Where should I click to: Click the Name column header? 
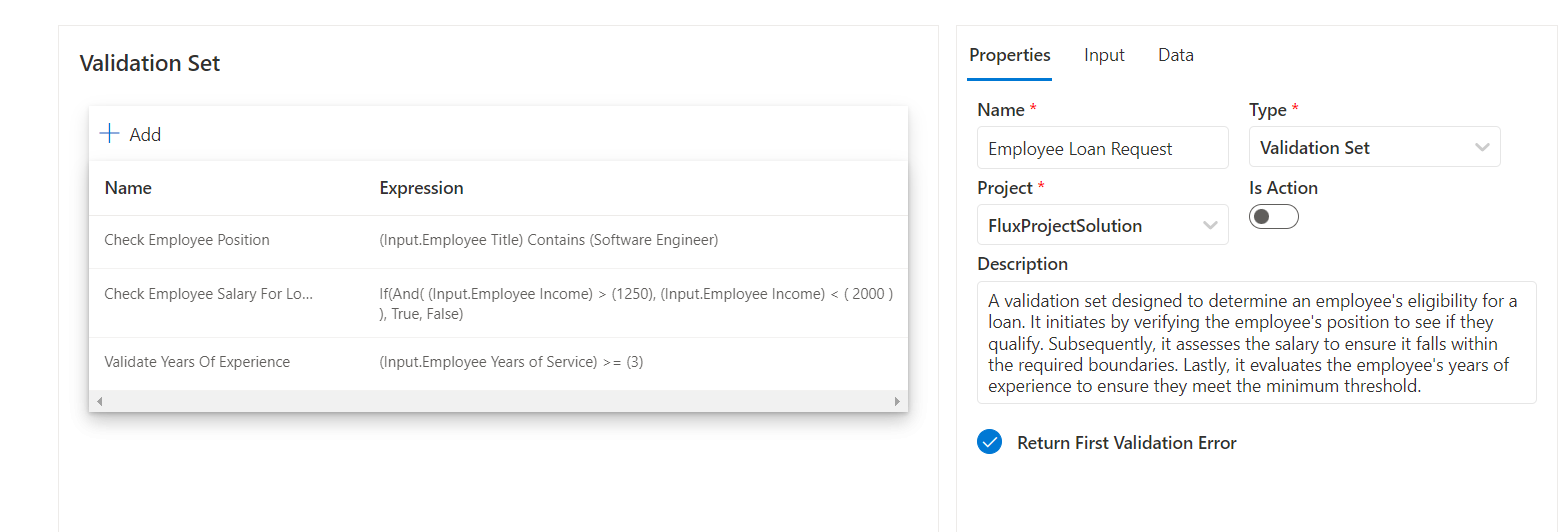pyautogui.click(x=128, y=188)
